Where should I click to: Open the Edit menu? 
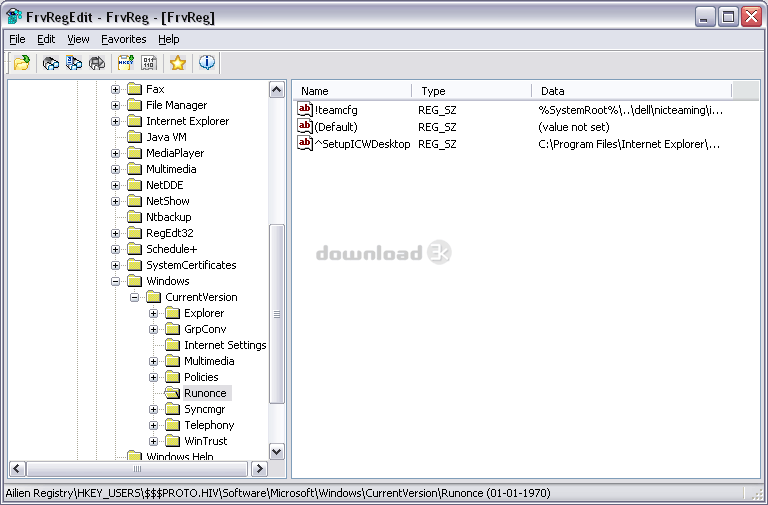[x=46, y=39]
